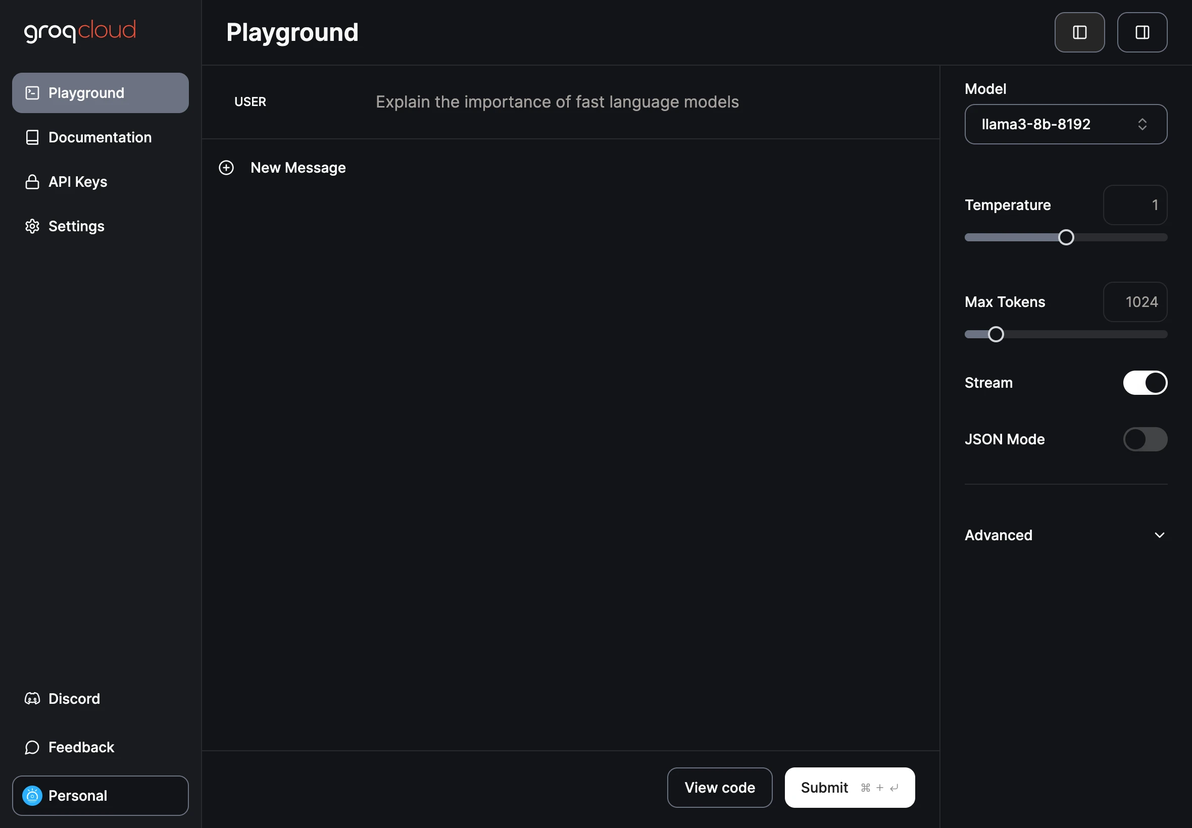
Task: Toggle the left sidebar panel icon
Action: pos(1079,32)
